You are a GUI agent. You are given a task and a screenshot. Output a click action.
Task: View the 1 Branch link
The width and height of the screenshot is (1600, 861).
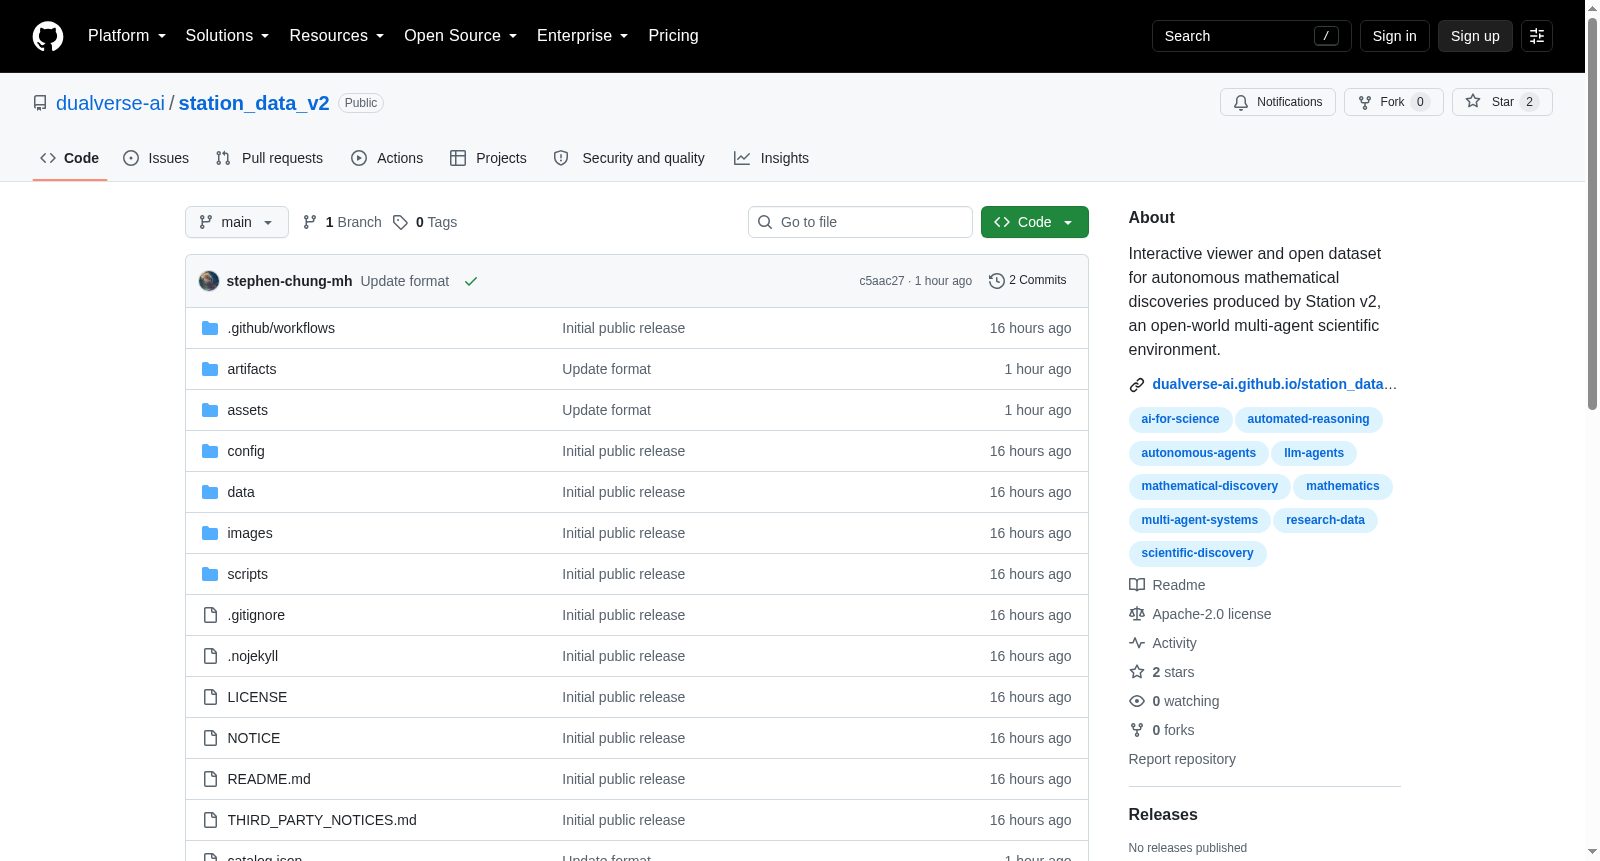[342, 222]
